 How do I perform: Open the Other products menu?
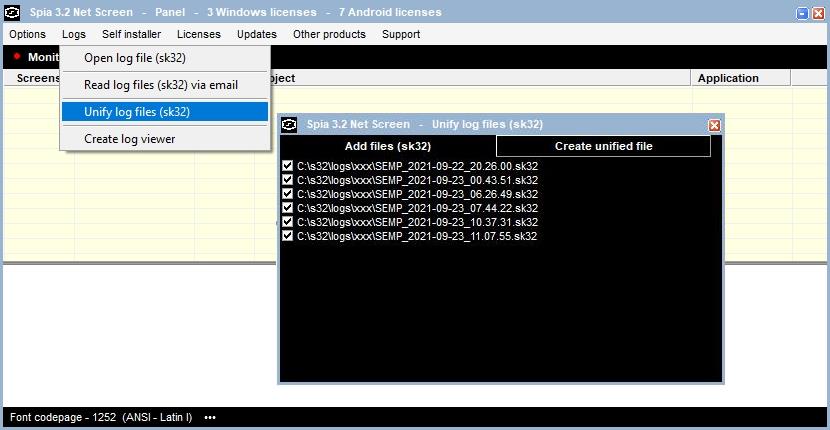(x=329, y=34)
